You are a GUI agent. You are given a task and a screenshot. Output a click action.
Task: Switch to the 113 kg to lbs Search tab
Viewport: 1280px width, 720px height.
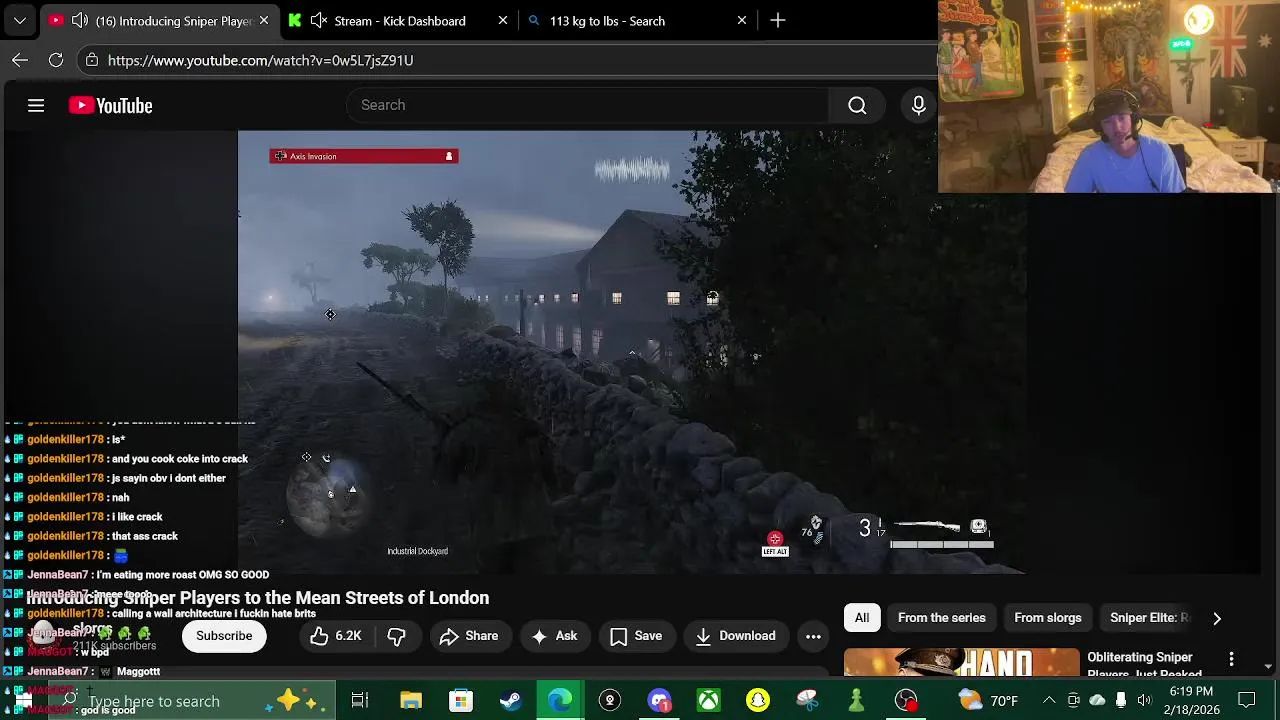click(606, 20)
